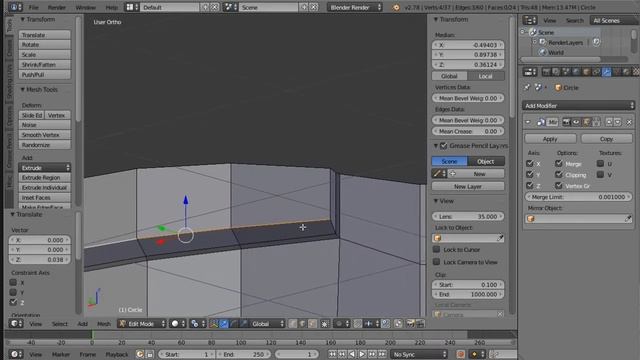
Task: Click the Copy modifier button
Action: pos(607,139)
